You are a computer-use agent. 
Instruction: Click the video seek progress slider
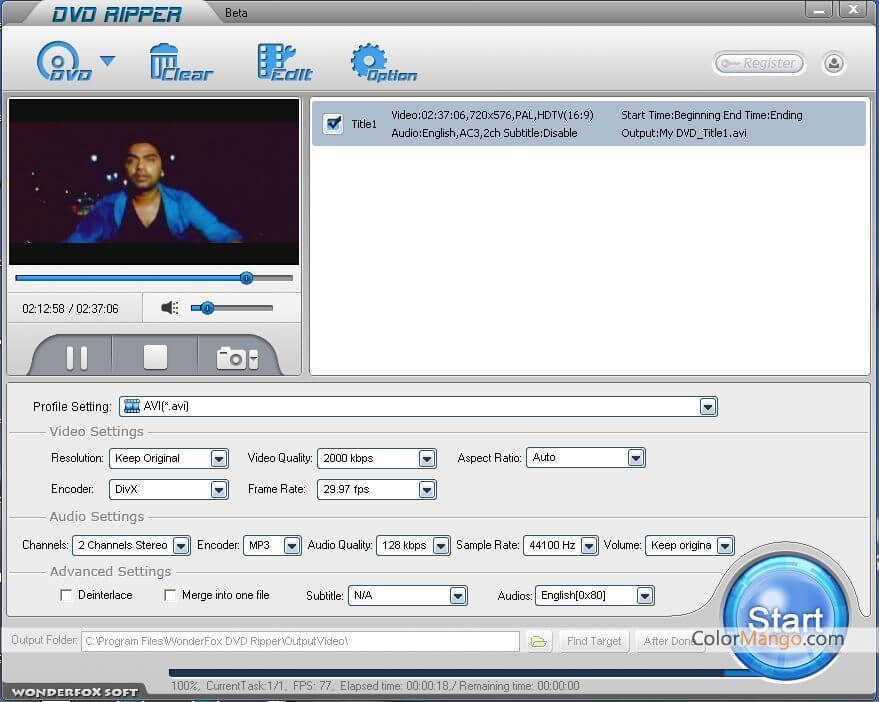coord(154,278)
